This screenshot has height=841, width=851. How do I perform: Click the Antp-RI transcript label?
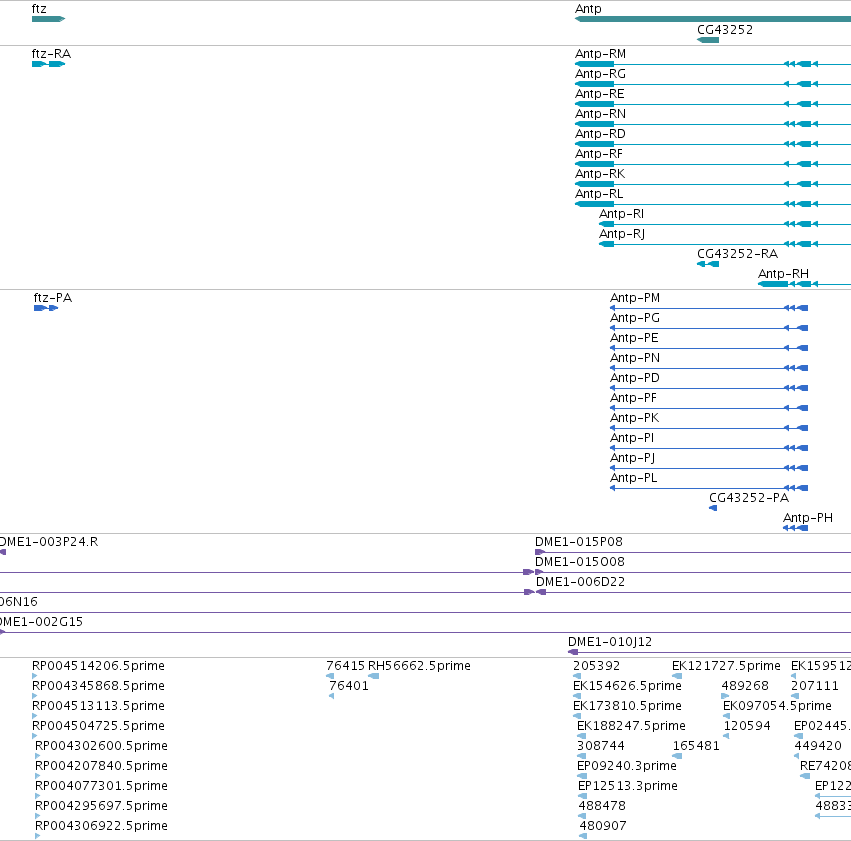coord(621,214)
